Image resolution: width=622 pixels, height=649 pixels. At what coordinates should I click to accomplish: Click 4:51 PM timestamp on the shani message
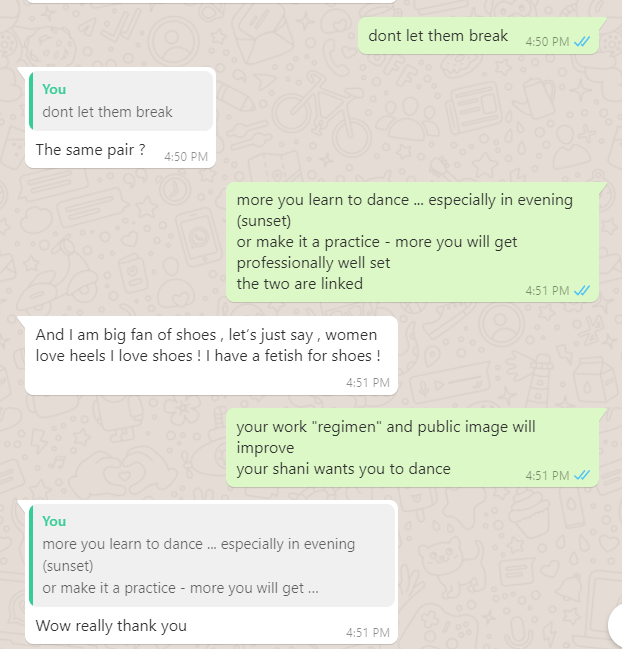[548, 476]
